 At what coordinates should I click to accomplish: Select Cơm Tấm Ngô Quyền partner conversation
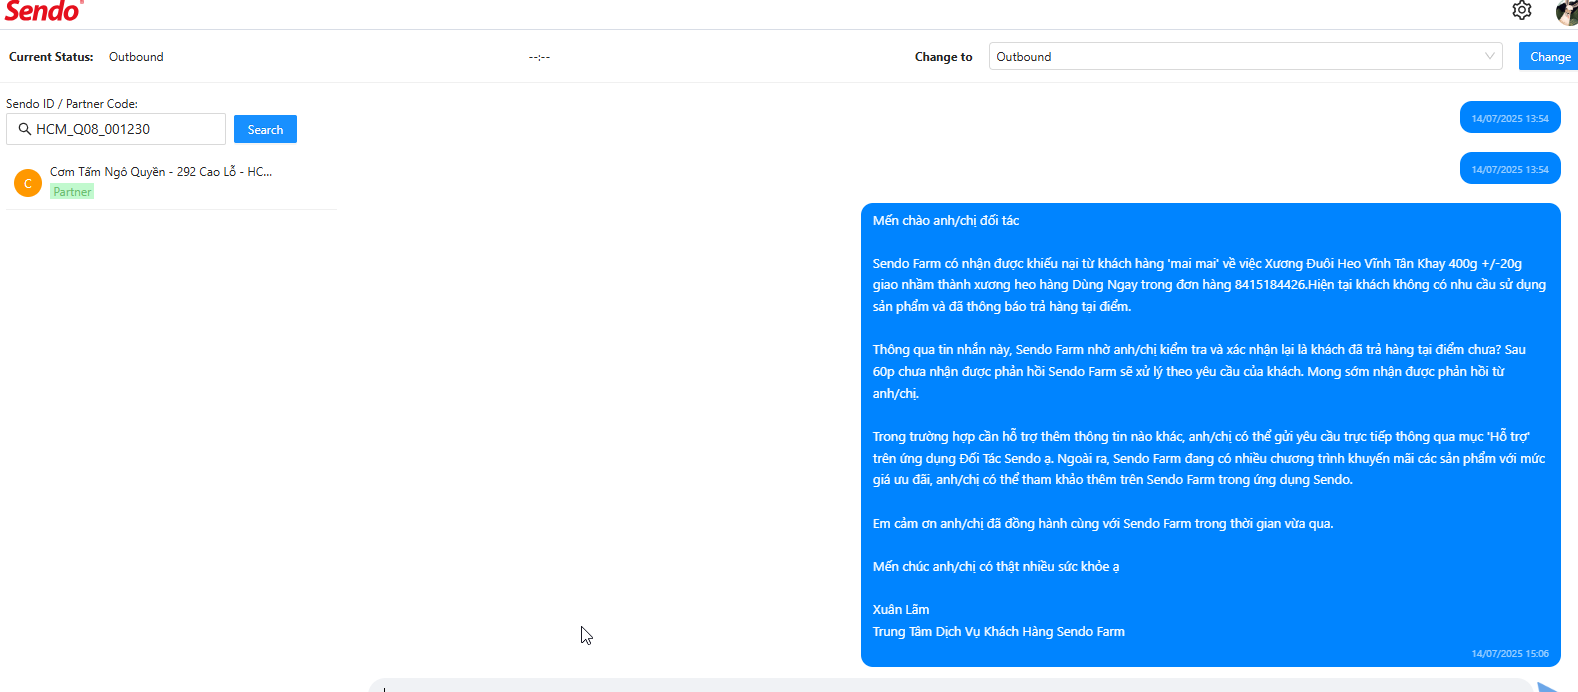click(x=171, y=181)
